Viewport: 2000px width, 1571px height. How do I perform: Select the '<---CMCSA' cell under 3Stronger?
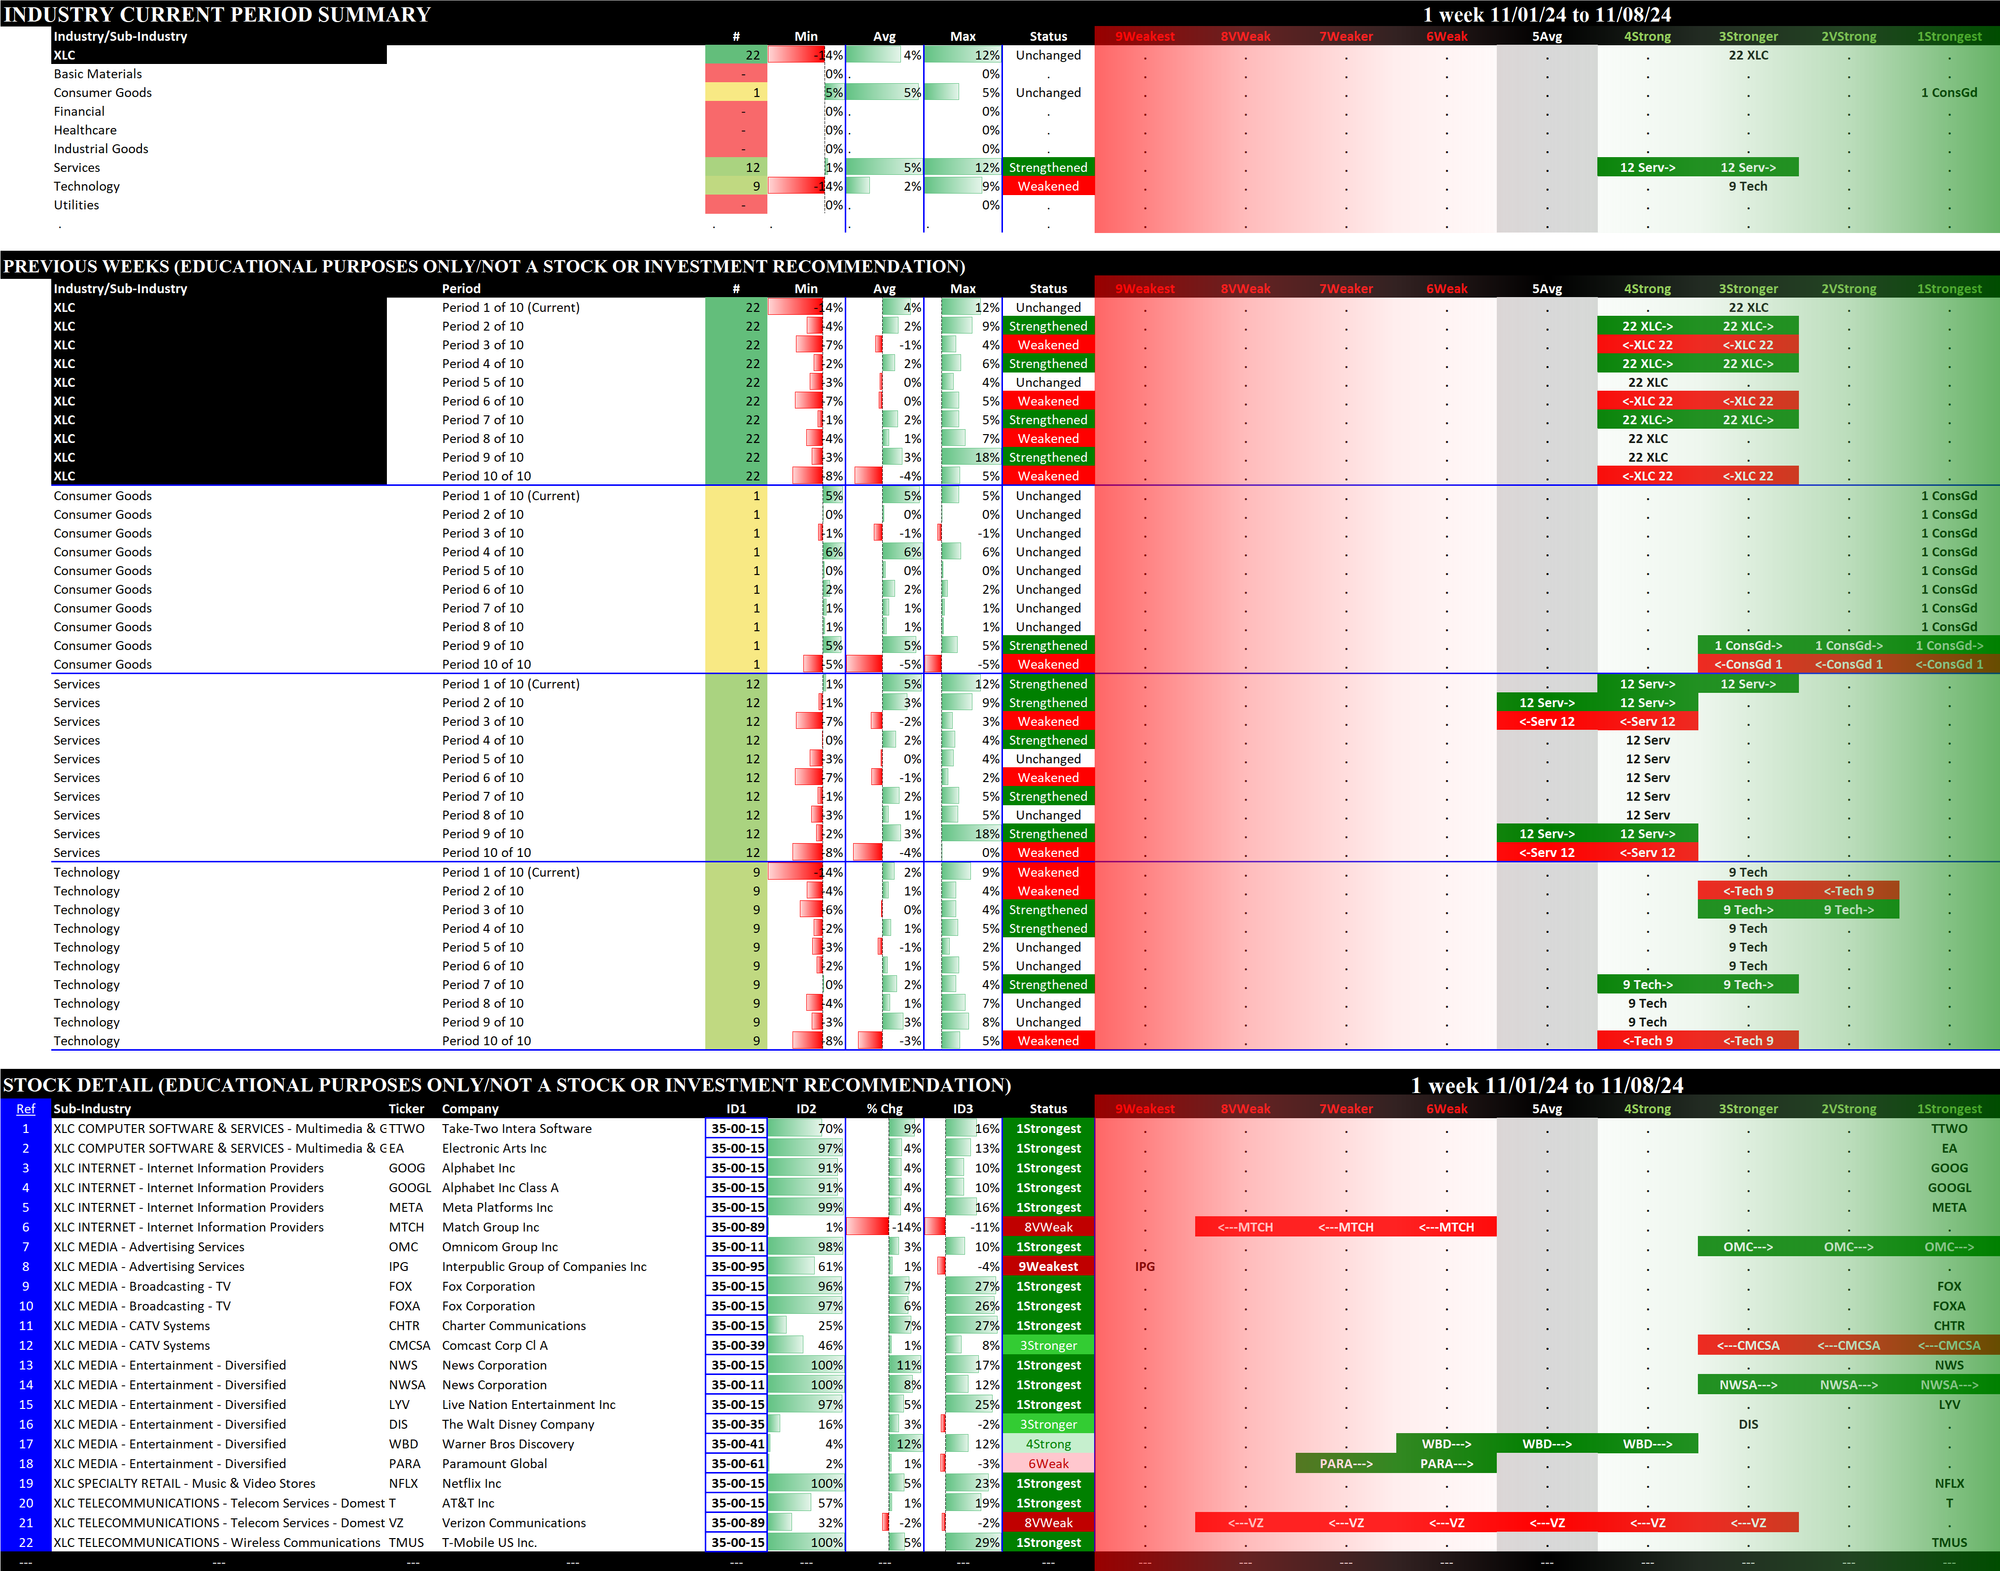point(1748,1346)
